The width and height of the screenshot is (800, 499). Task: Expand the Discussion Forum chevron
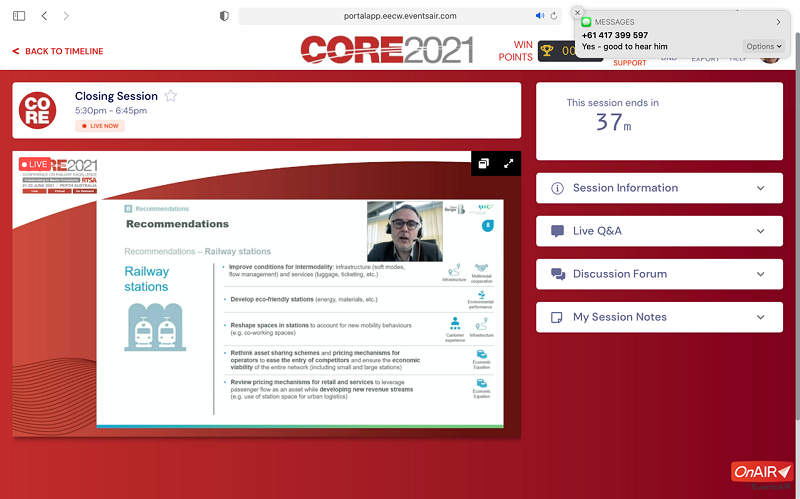coord(760,274)
